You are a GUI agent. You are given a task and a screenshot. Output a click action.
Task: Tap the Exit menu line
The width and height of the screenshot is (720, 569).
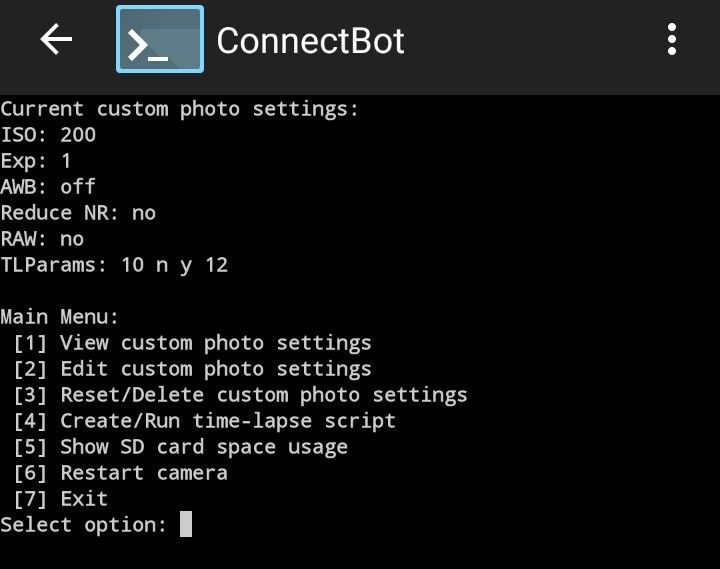[x=61, y=499]
